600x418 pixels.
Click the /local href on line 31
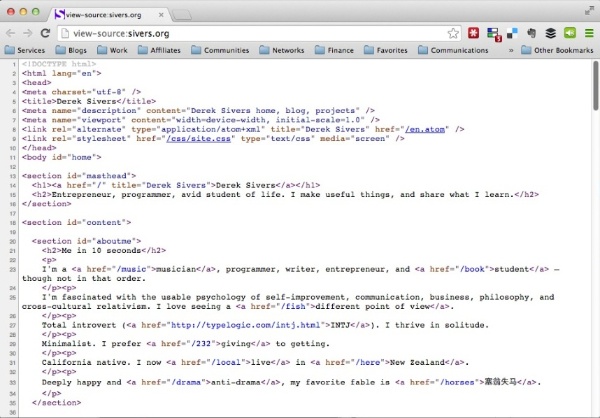(226, 362)
